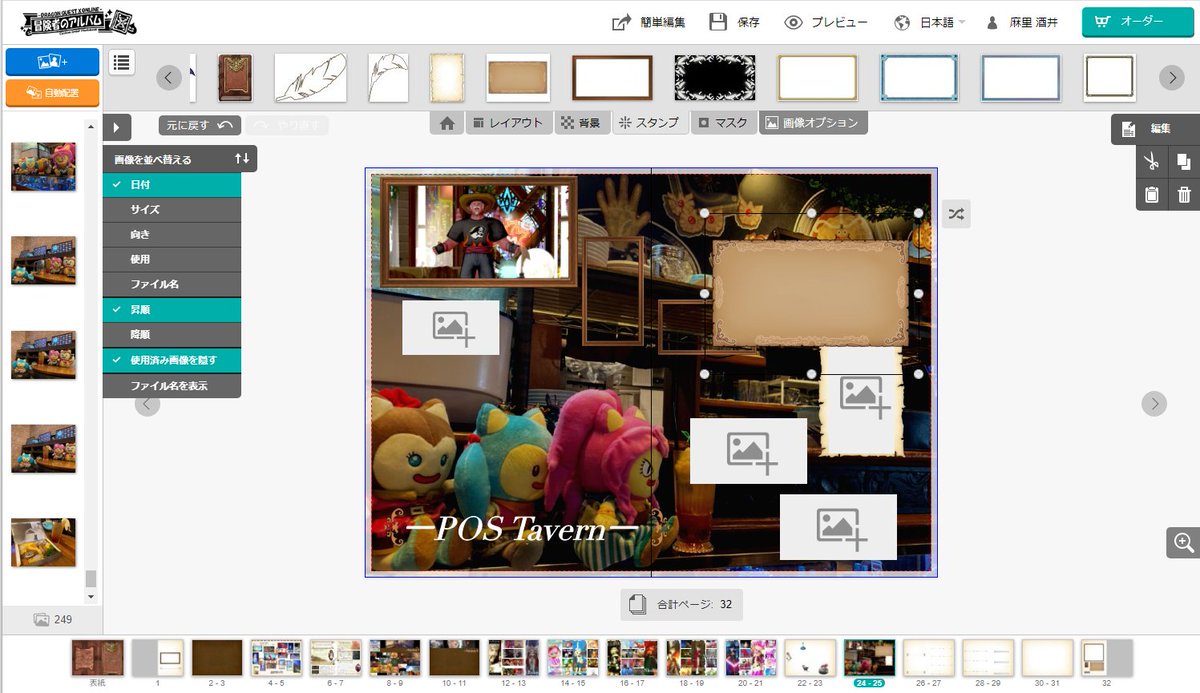Viewport: 1200px width, 693px height.
Task: Click the zoom magnifier icon
Action: (x=1183, y=543)
